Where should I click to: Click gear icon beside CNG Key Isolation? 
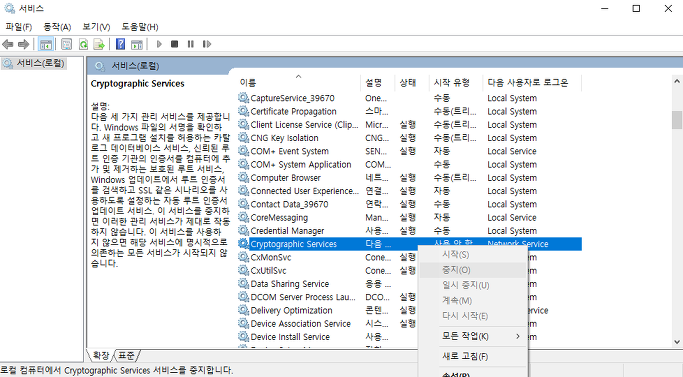(x=243, y=138)
